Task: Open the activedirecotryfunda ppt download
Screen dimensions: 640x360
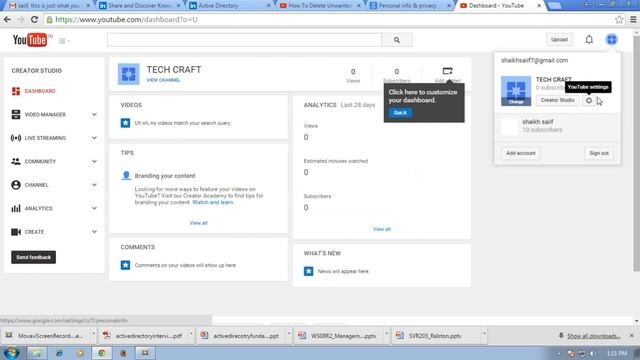Action: 241,336
